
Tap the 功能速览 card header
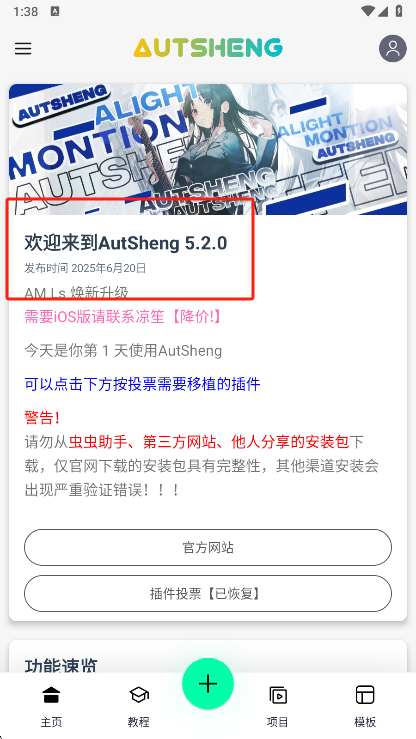coord(61,665)
